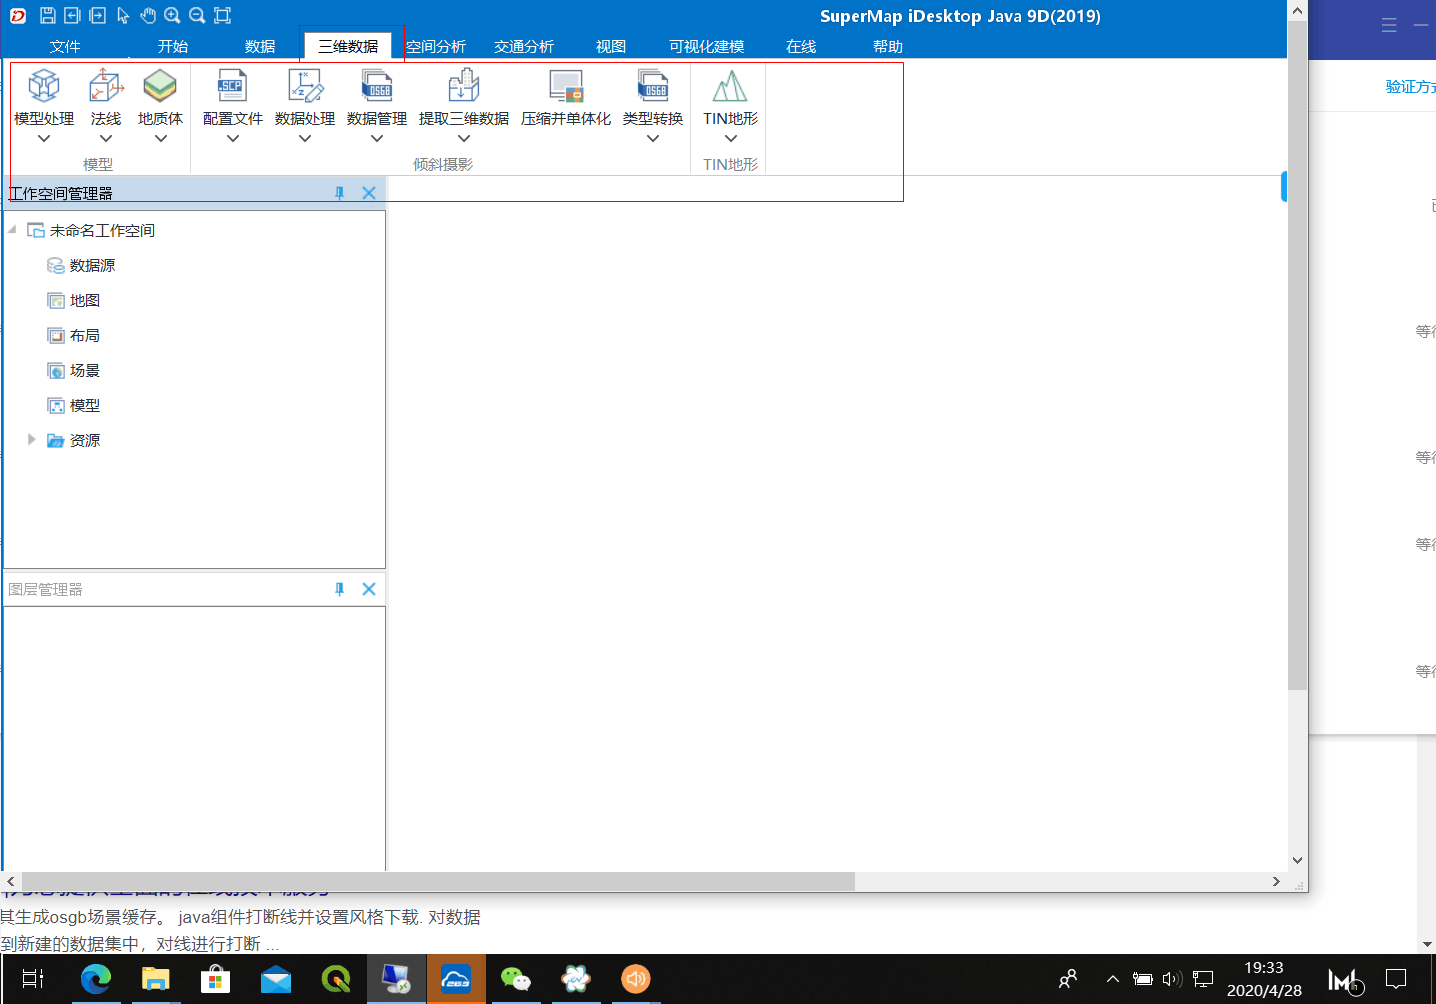
Task: Open the Mail app on taskbar
Action: [x=276, y=979]
